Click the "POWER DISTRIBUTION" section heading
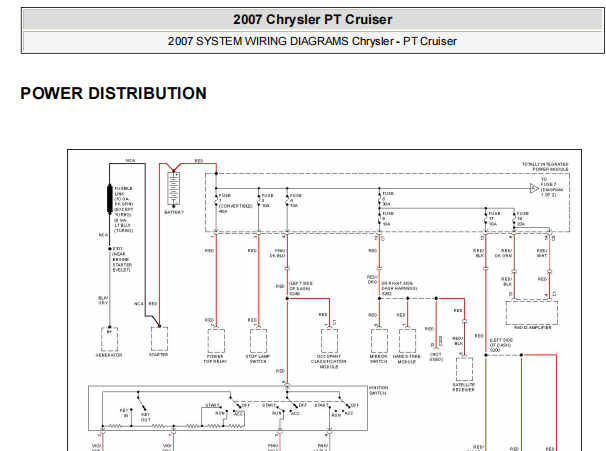The width and height of the screenshot is (606, 451). coord(113,94)
